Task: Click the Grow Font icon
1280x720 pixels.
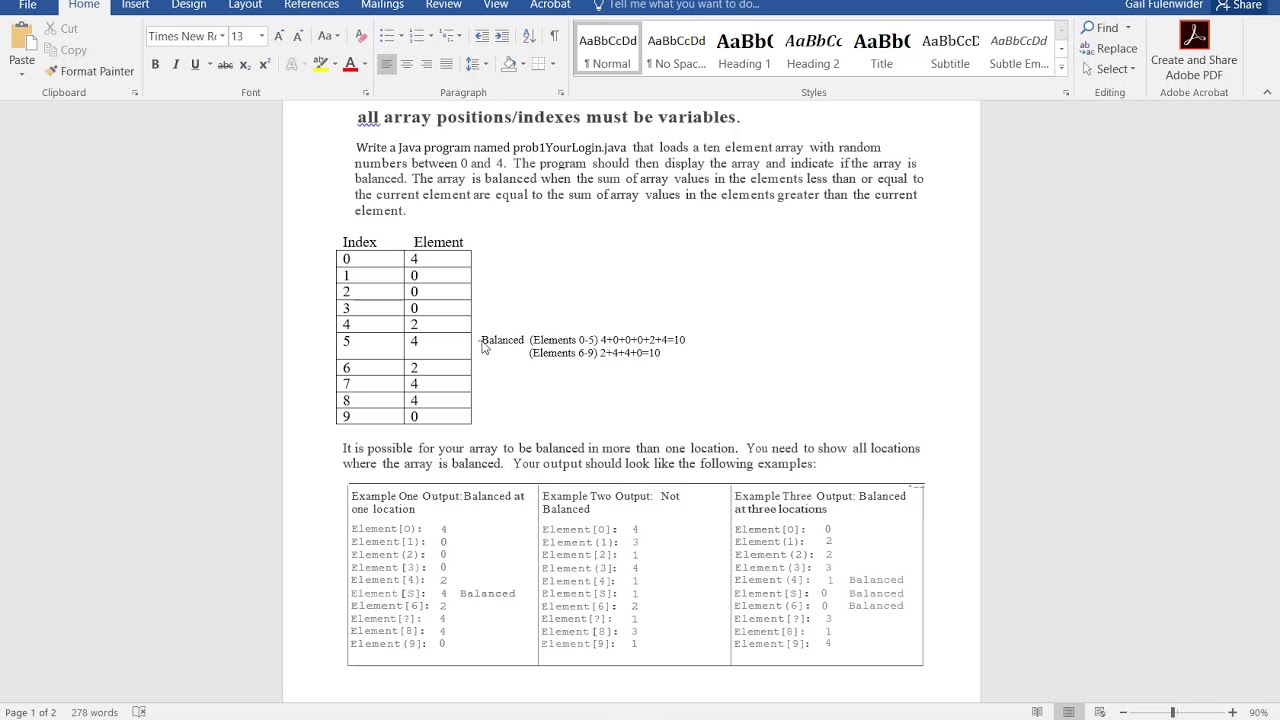Action: click(x=279, y=36)
